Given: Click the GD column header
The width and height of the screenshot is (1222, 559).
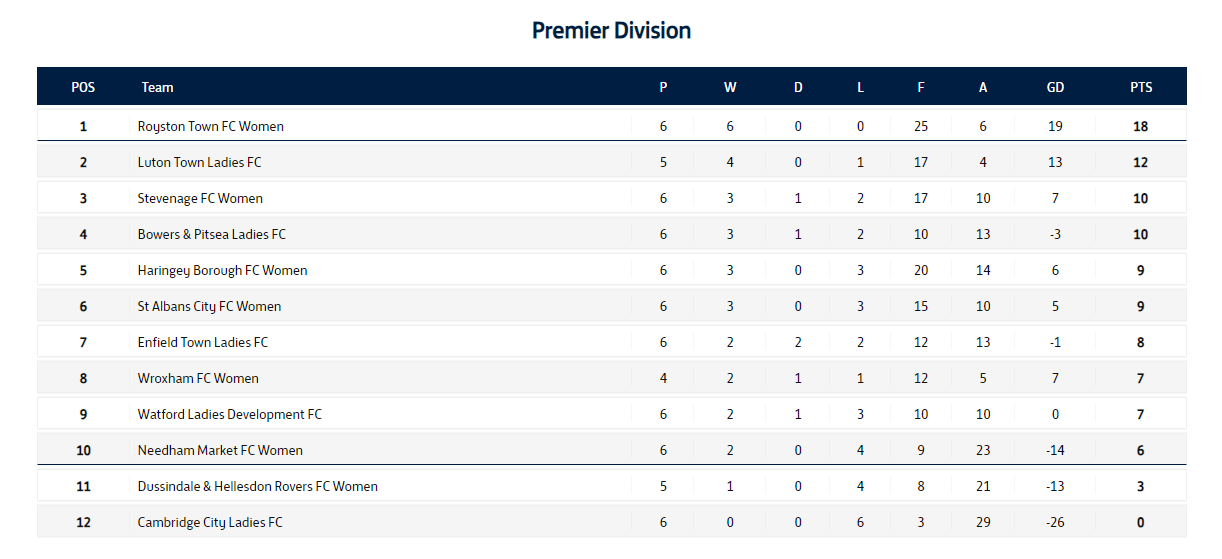Looking at the screenshot, I should 1055,87.
